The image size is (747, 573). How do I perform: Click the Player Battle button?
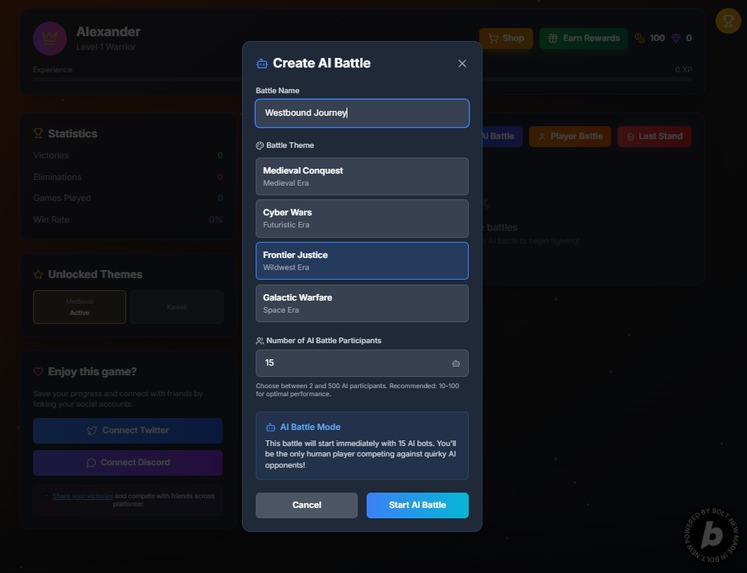[x=570, y=136]
